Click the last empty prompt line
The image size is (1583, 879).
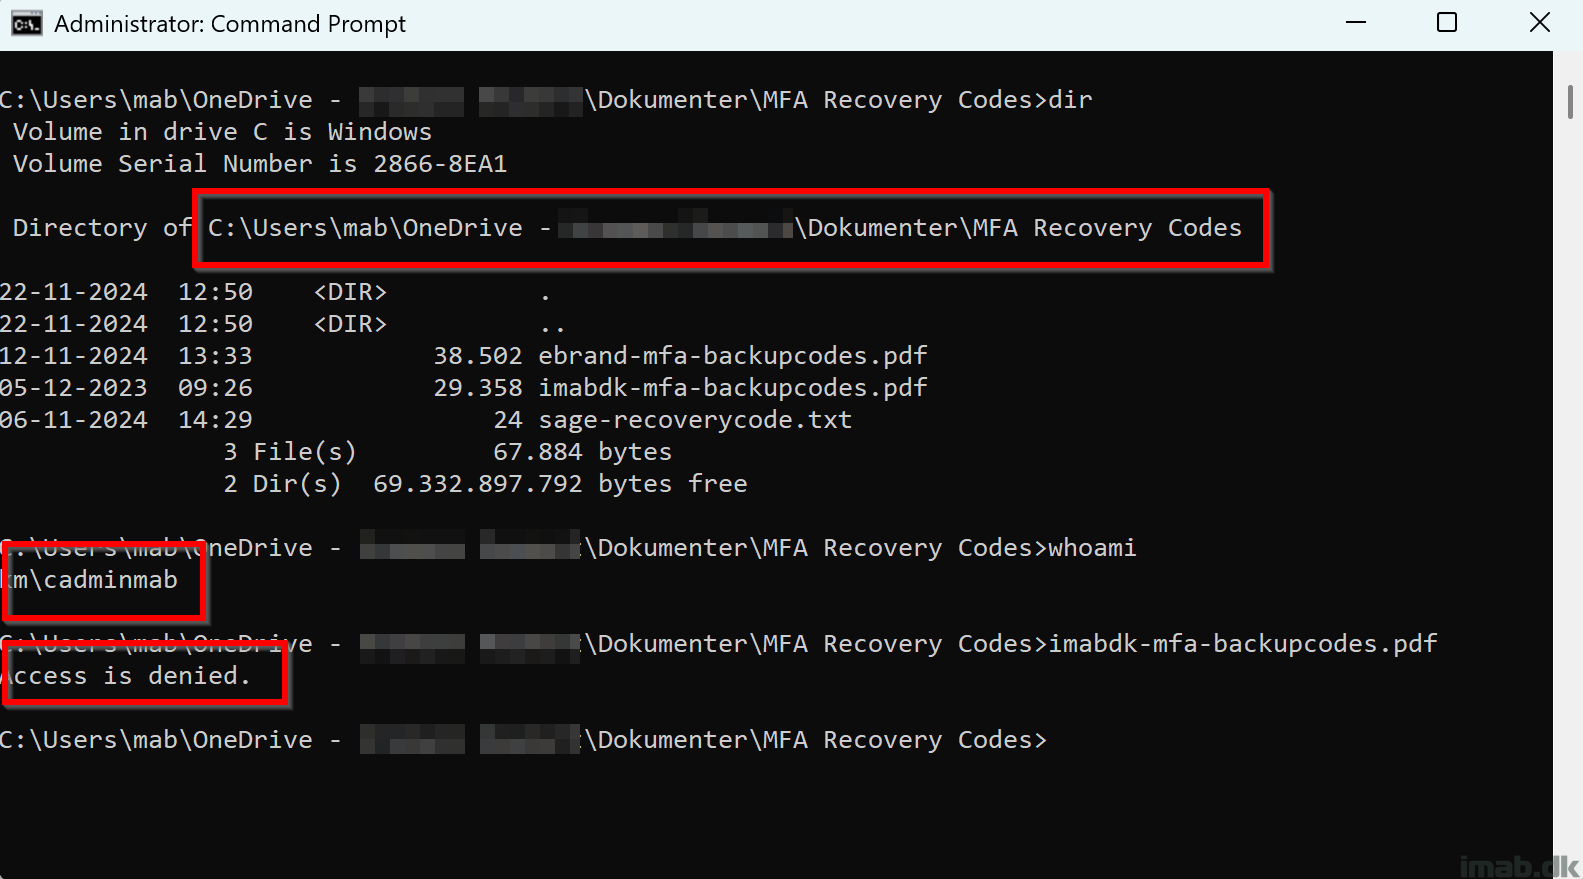click(x=523, y=740)
